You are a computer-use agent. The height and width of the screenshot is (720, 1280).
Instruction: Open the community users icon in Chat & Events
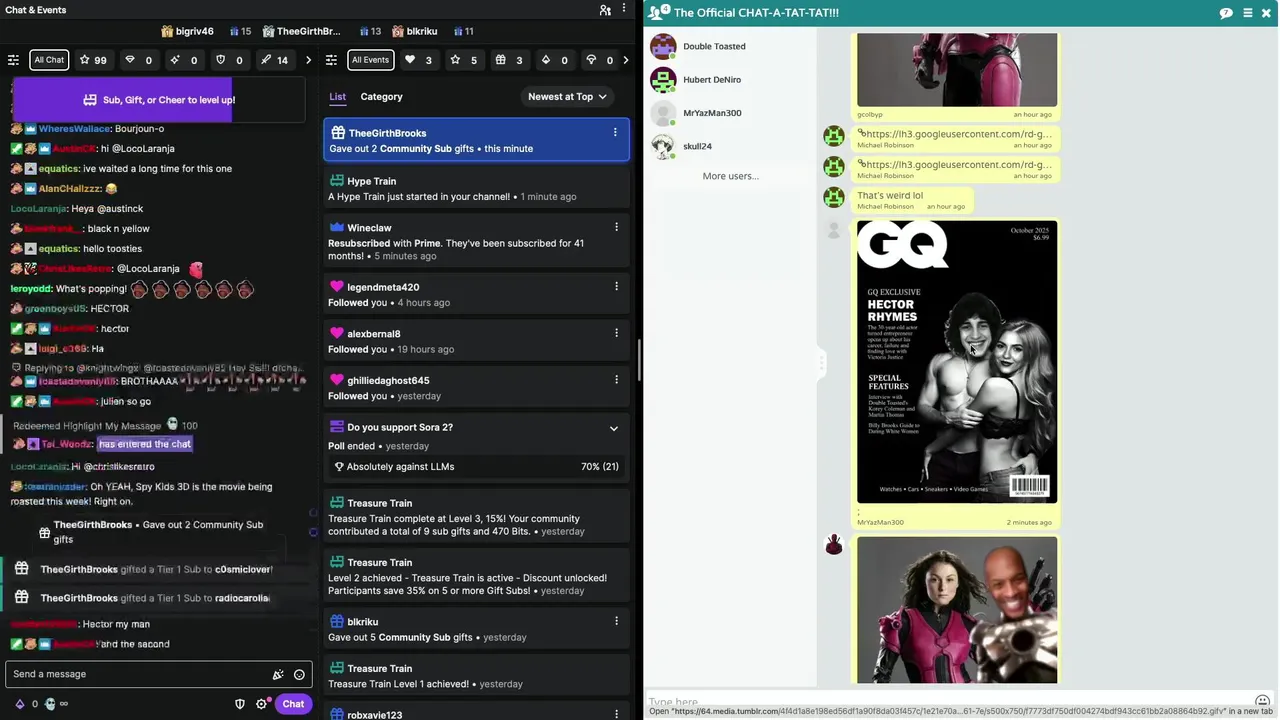605,10
